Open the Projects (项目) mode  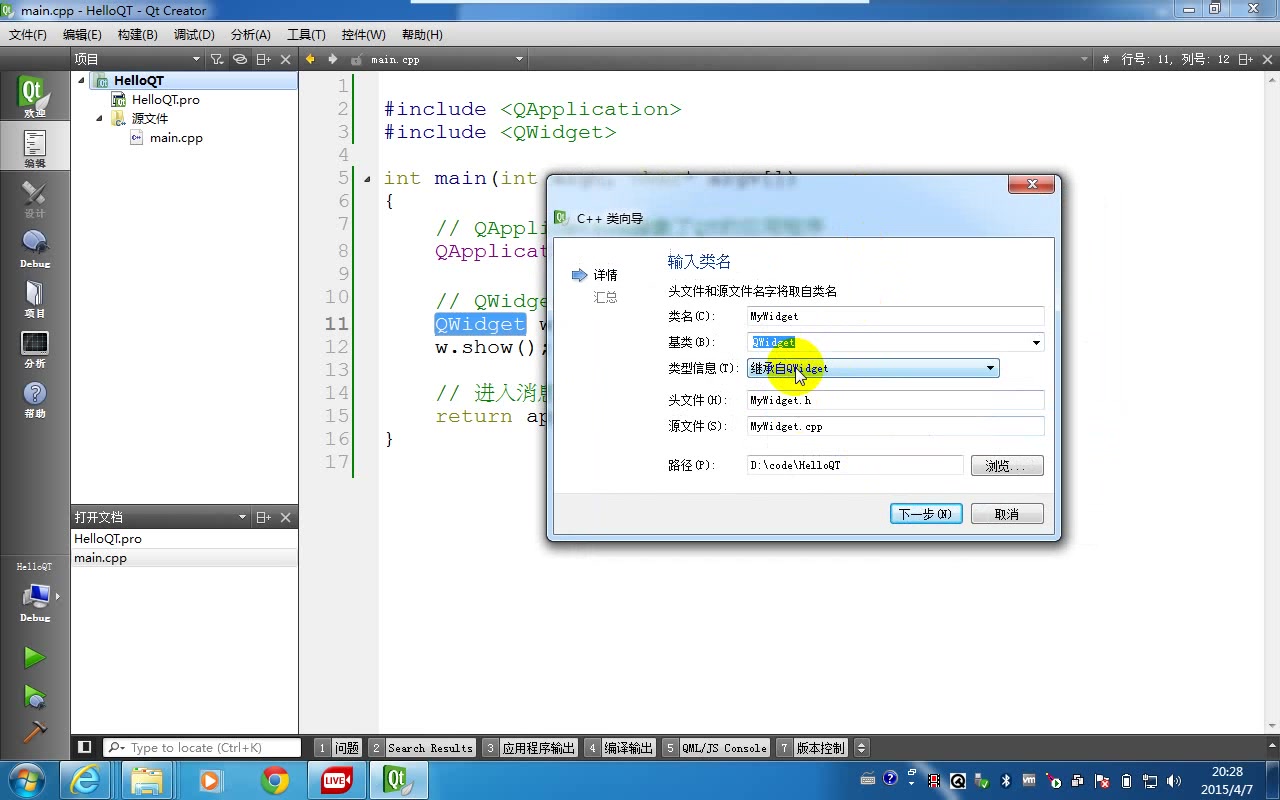pyautogui.click(x=34, y=298)
